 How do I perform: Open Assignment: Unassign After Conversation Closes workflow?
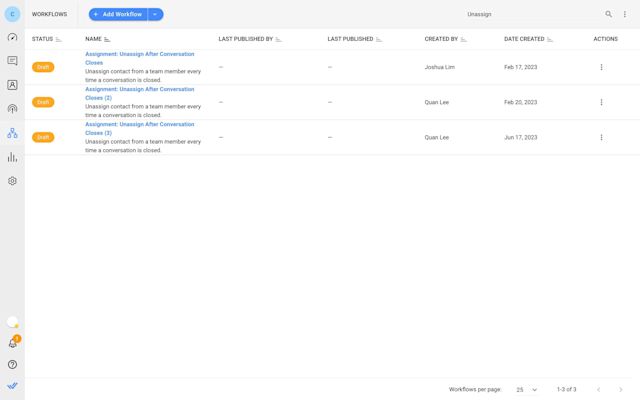tap(140, 58)
